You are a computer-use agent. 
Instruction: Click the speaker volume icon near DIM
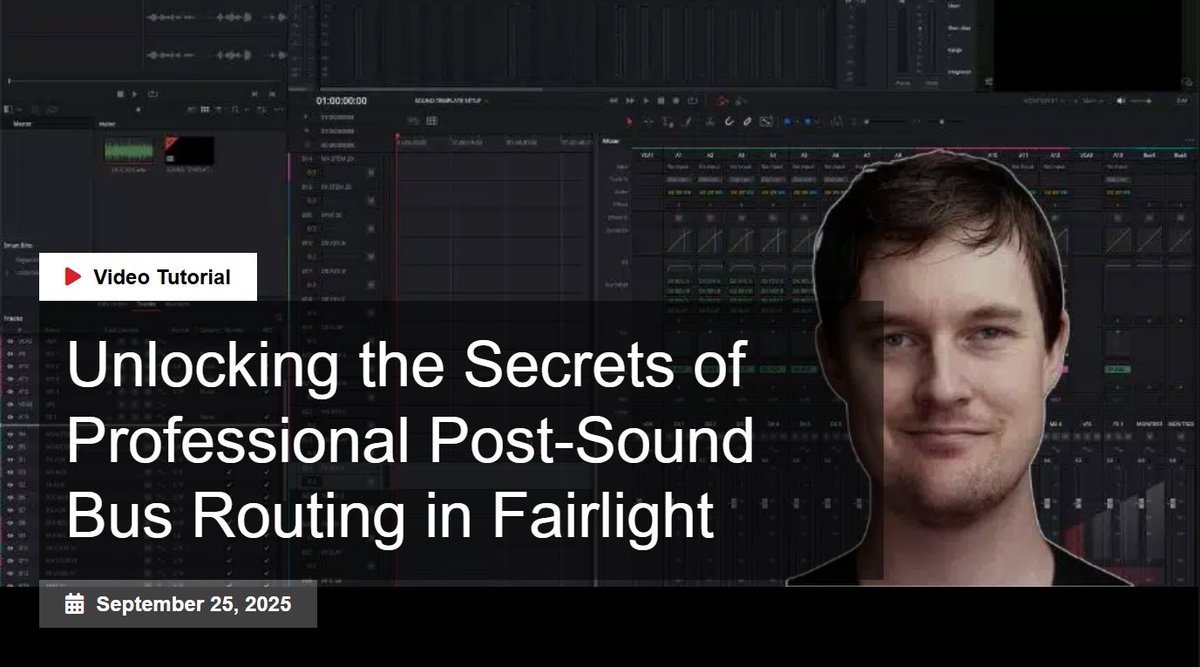[x=1120, y=101]
